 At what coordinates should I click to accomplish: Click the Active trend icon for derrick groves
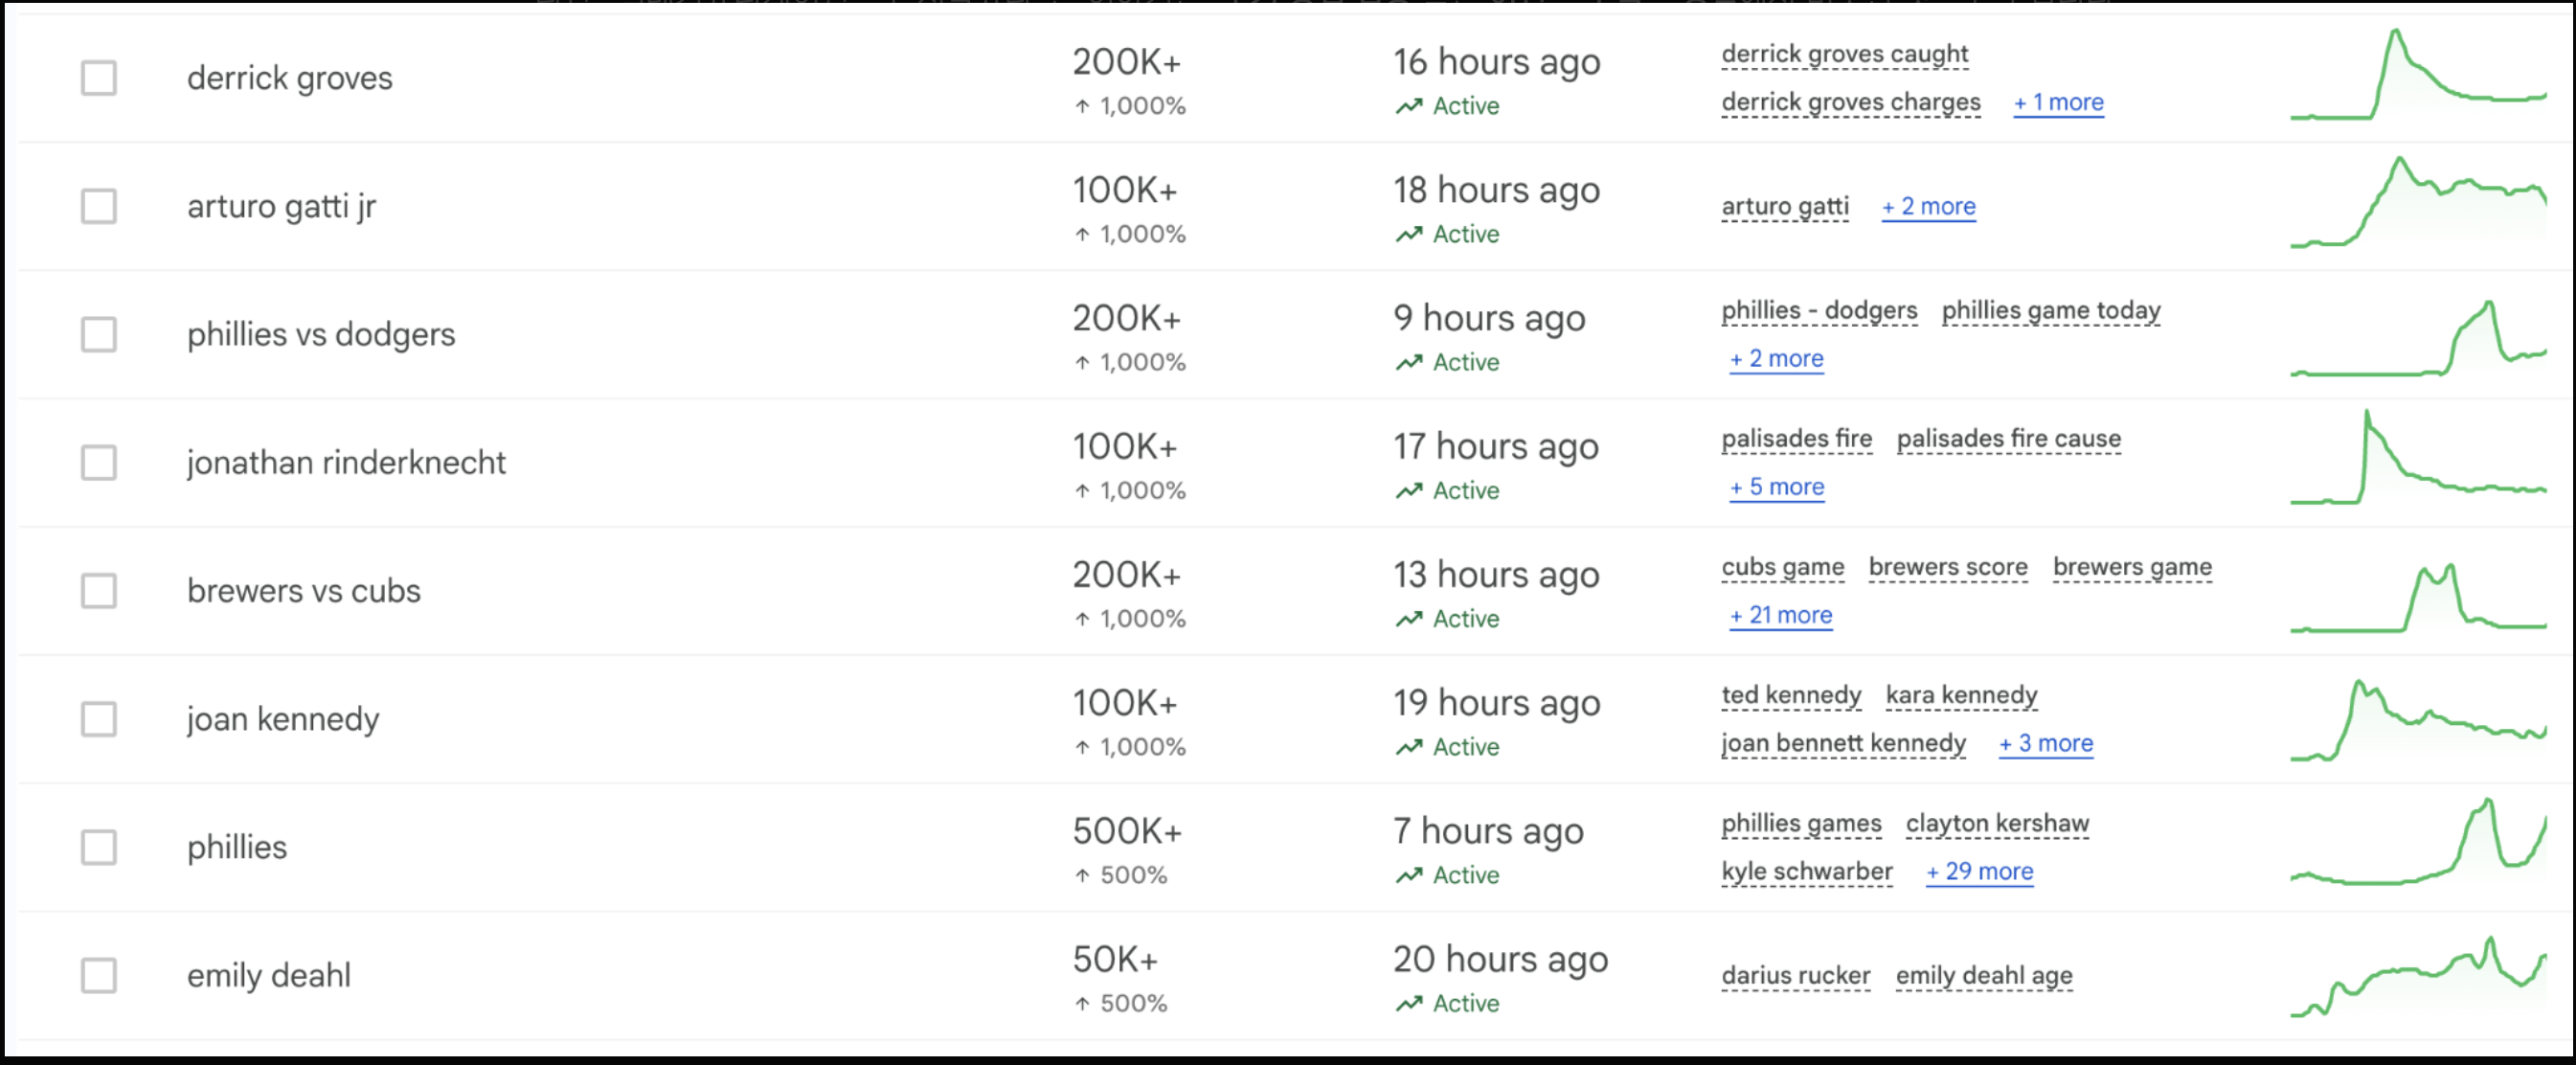point(1409,106)
